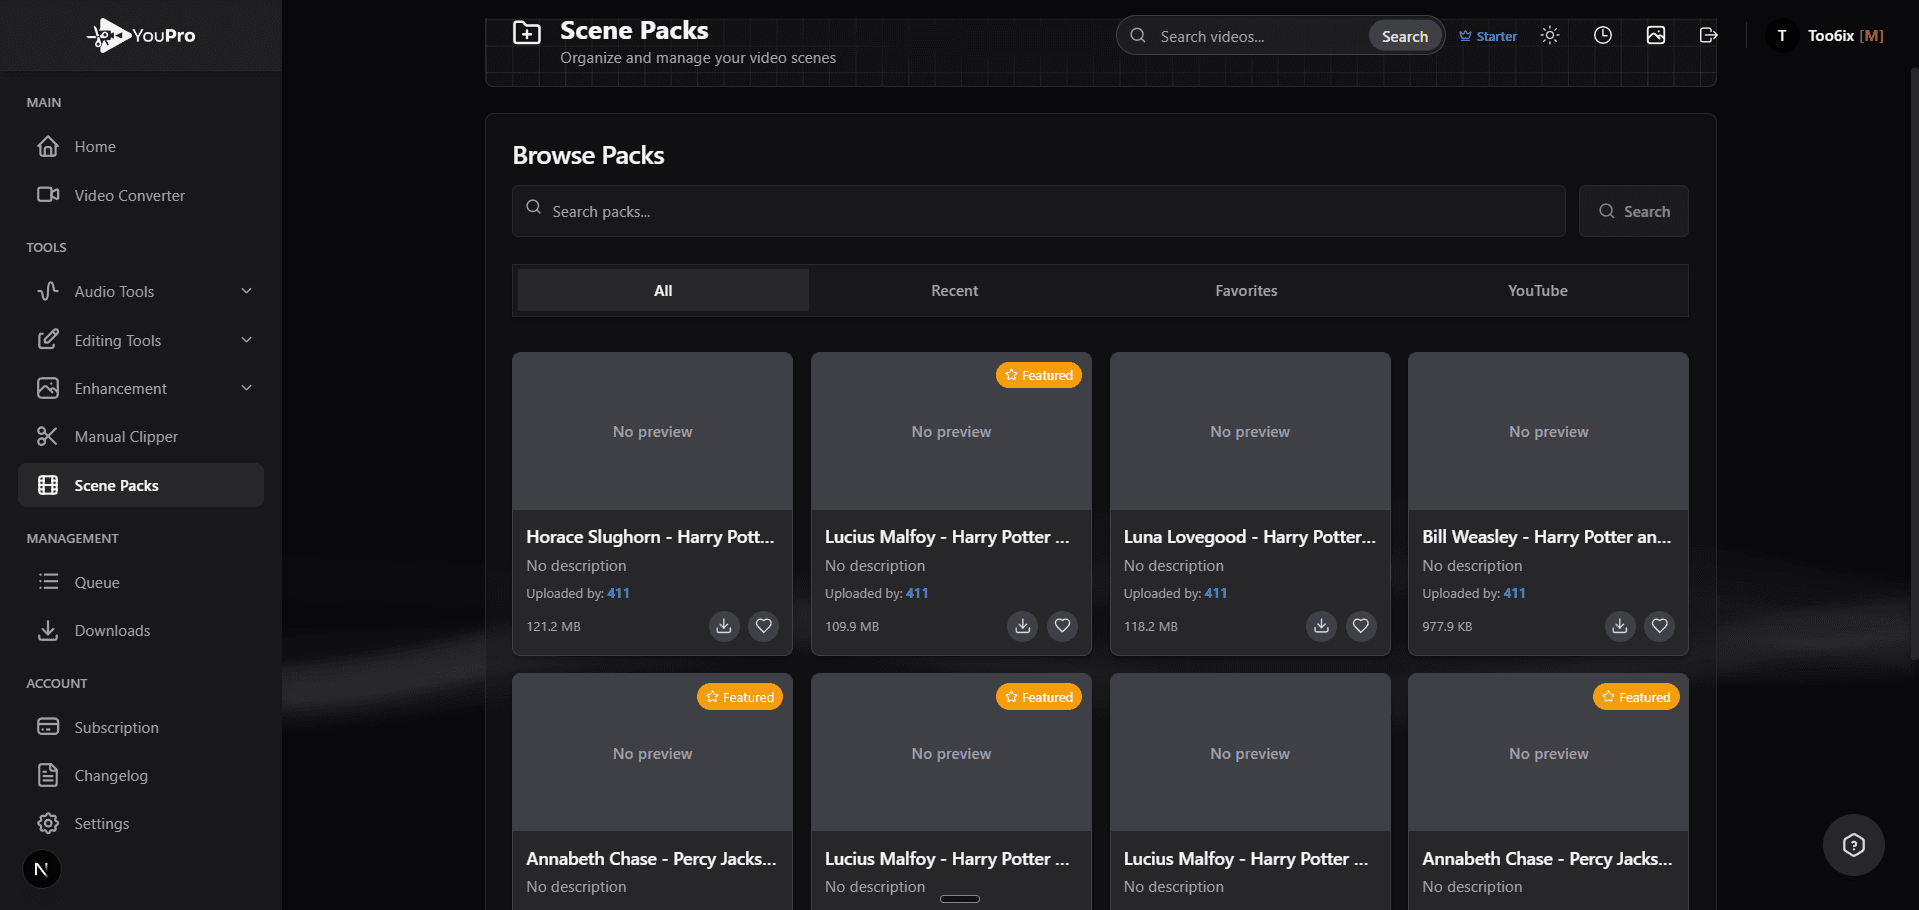Click the Editing Tools pencil icon
This screenshot has width=1919, height=910.
[48, 340]
